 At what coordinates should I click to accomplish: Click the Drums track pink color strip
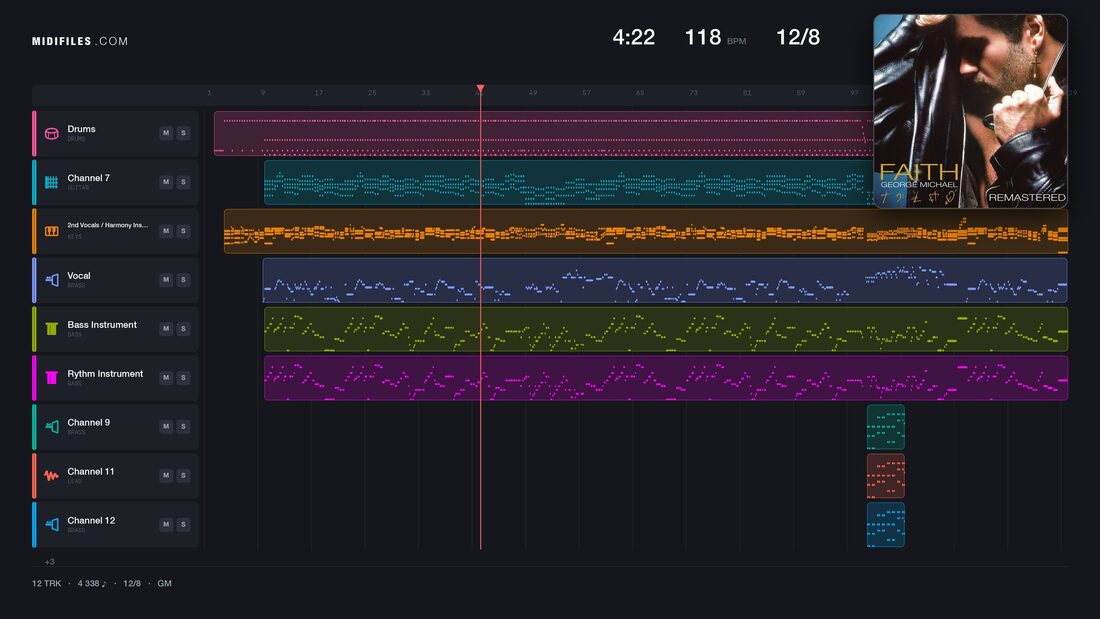34,133
